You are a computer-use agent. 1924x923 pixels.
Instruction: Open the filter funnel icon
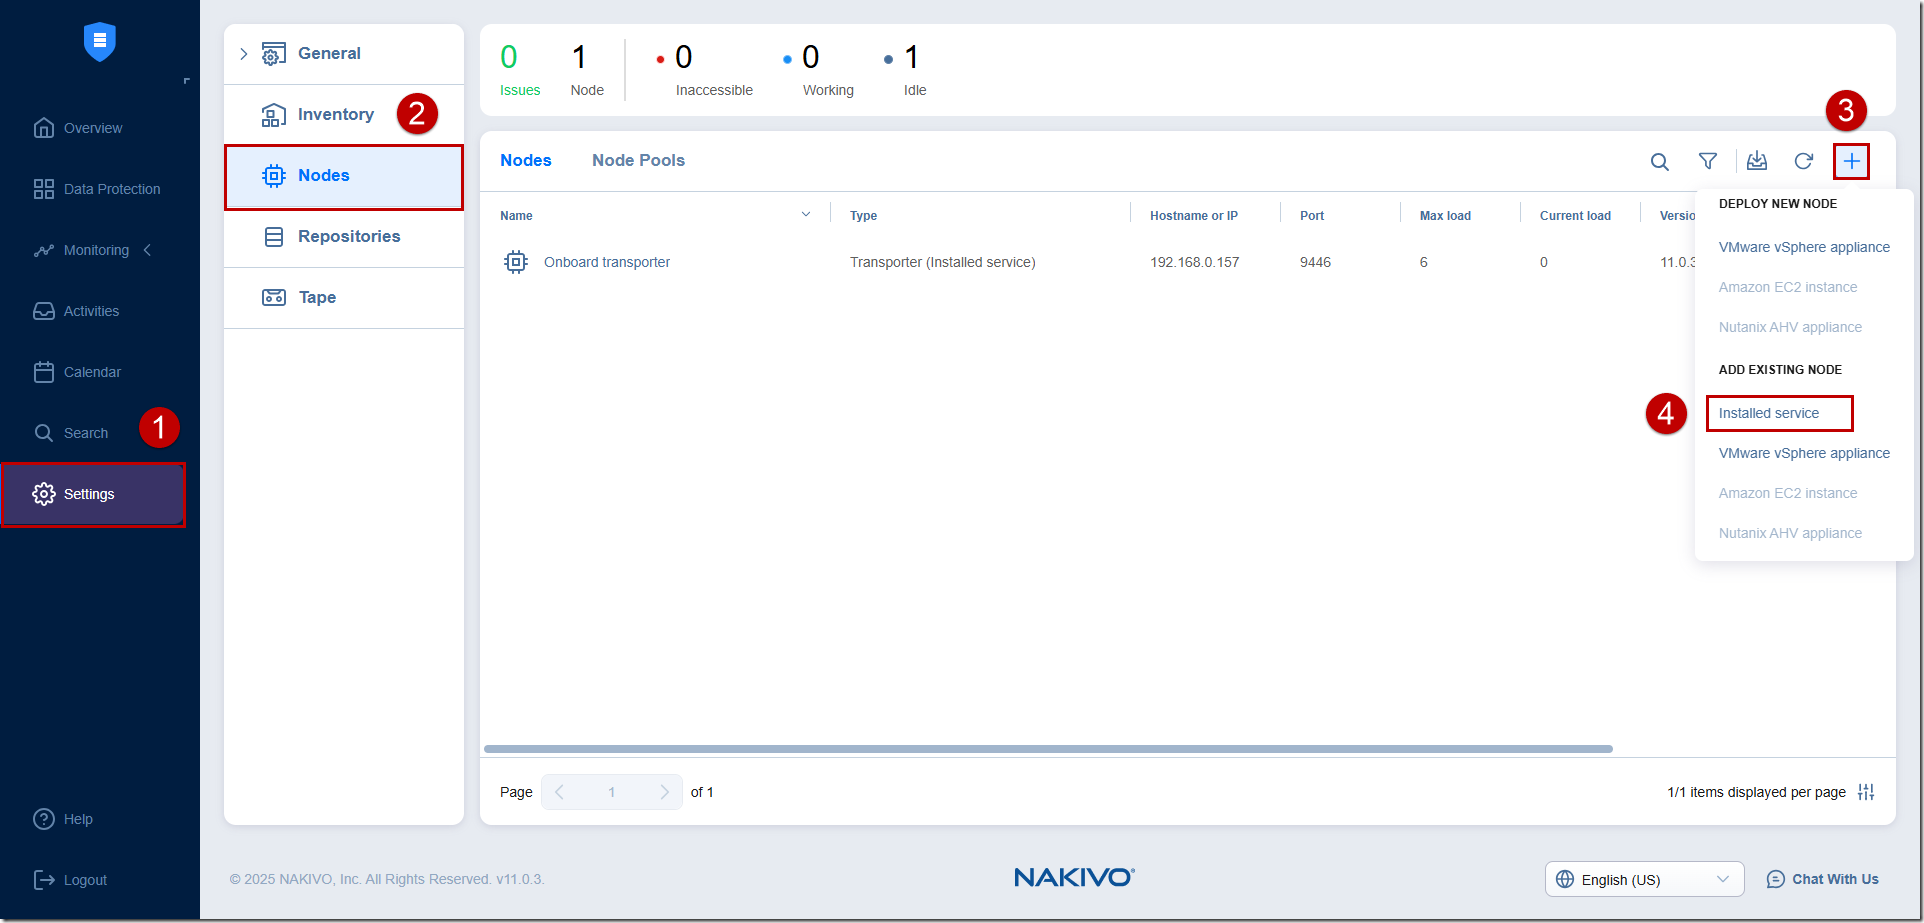[1708, 161]
